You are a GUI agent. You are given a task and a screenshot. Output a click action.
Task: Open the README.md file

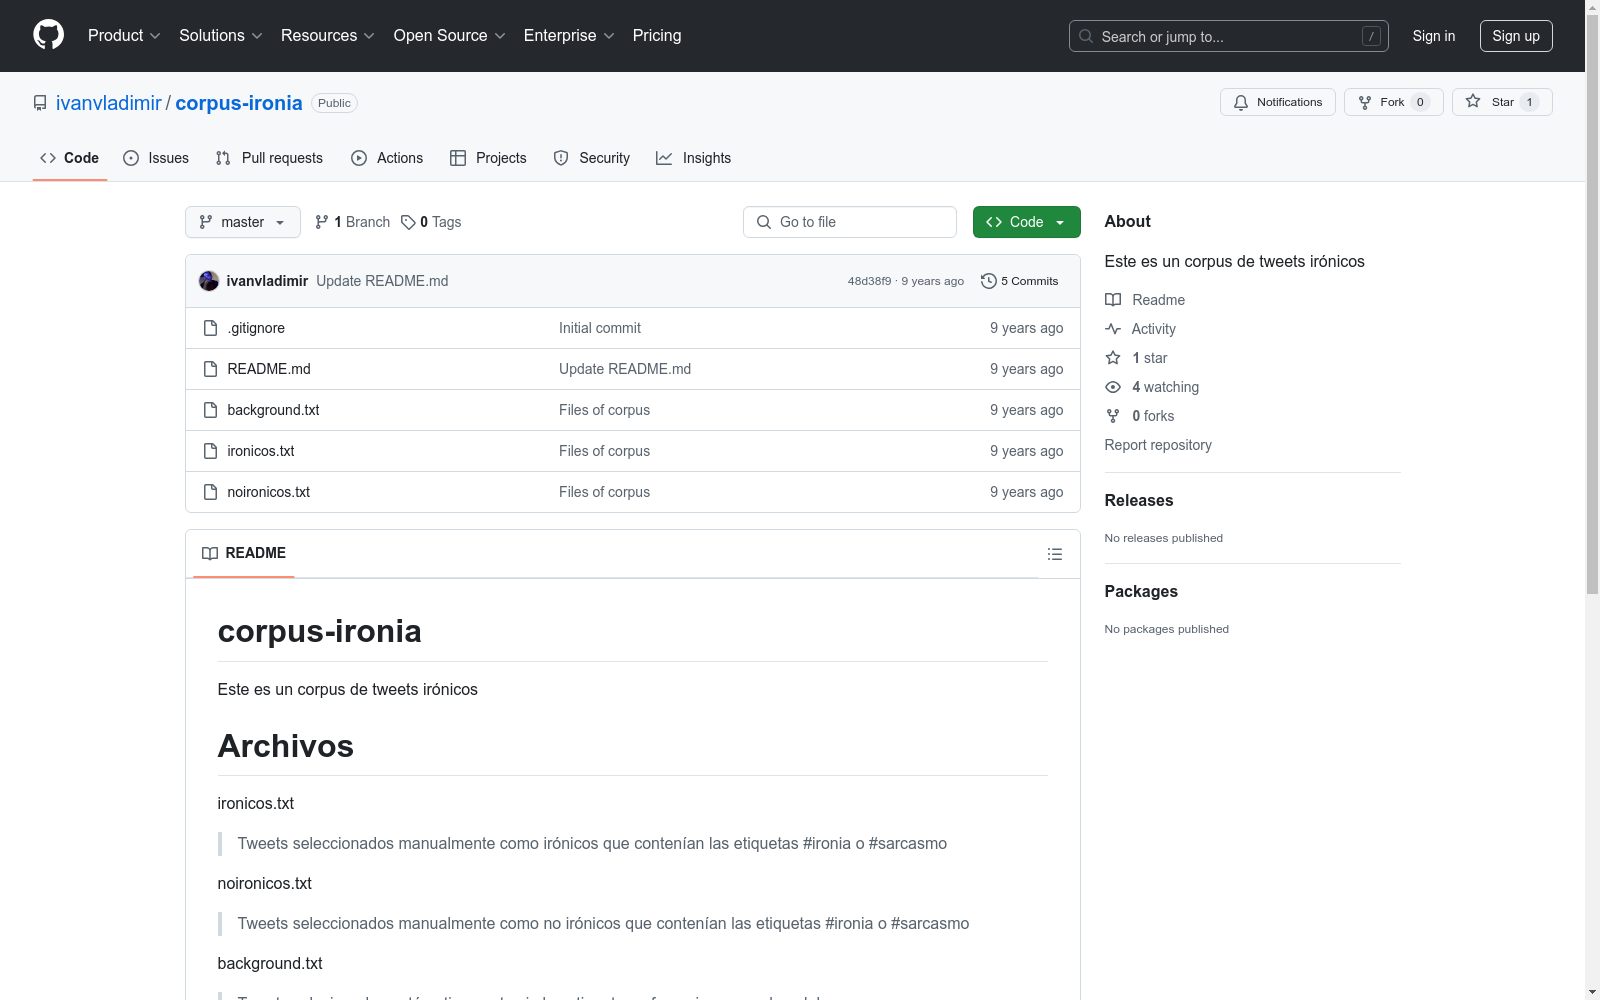269,369
